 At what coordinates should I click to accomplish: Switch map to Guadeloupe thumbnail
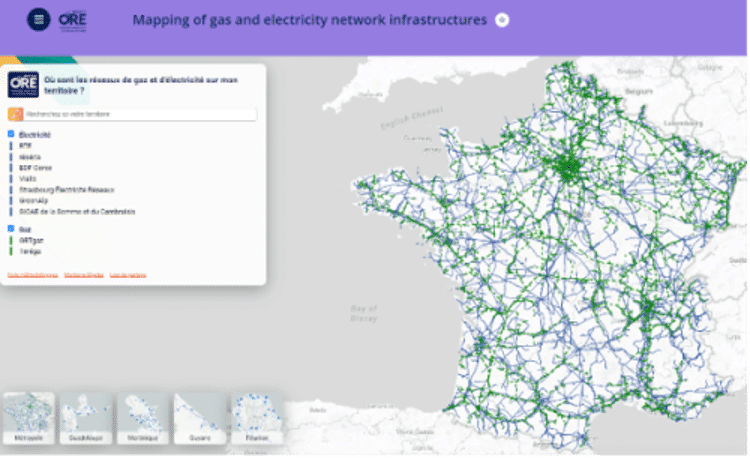tap(86, 418)
